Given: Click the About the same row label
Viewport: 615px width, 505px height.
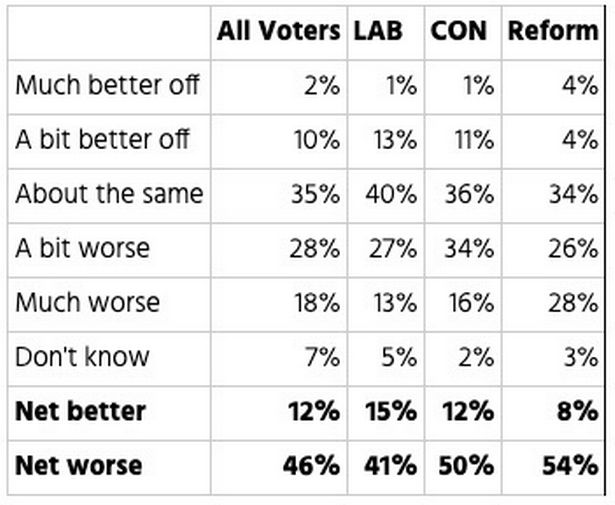Looking at the screenshot, I should click(109, 194).
